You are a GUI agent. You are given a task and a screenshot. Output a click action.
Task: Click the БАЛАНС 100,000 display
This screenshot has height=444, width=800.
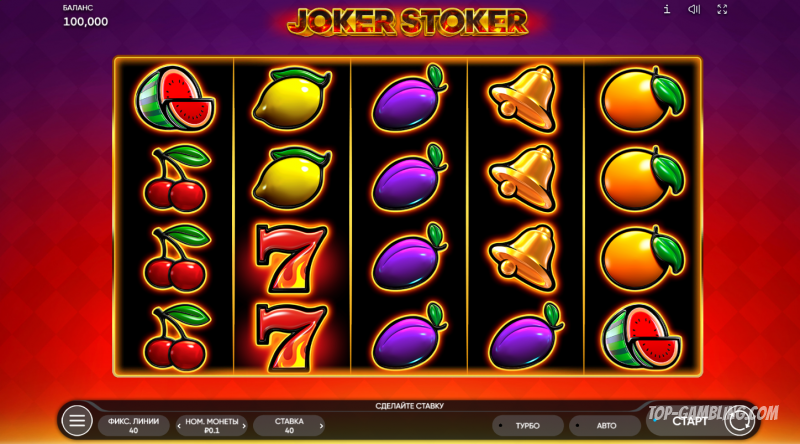(85, 16)
